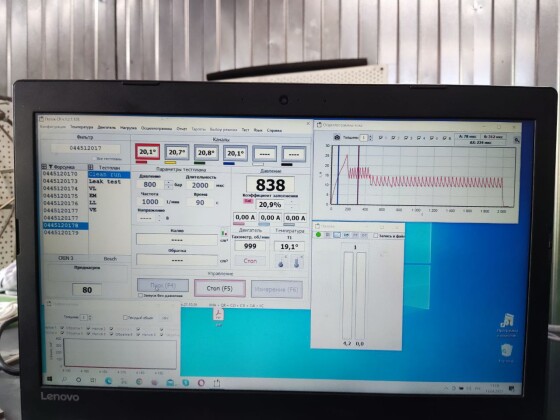Toggle the write-to-file checkbox in small window
Screen dimensions: 560x420
pos(375,235)
